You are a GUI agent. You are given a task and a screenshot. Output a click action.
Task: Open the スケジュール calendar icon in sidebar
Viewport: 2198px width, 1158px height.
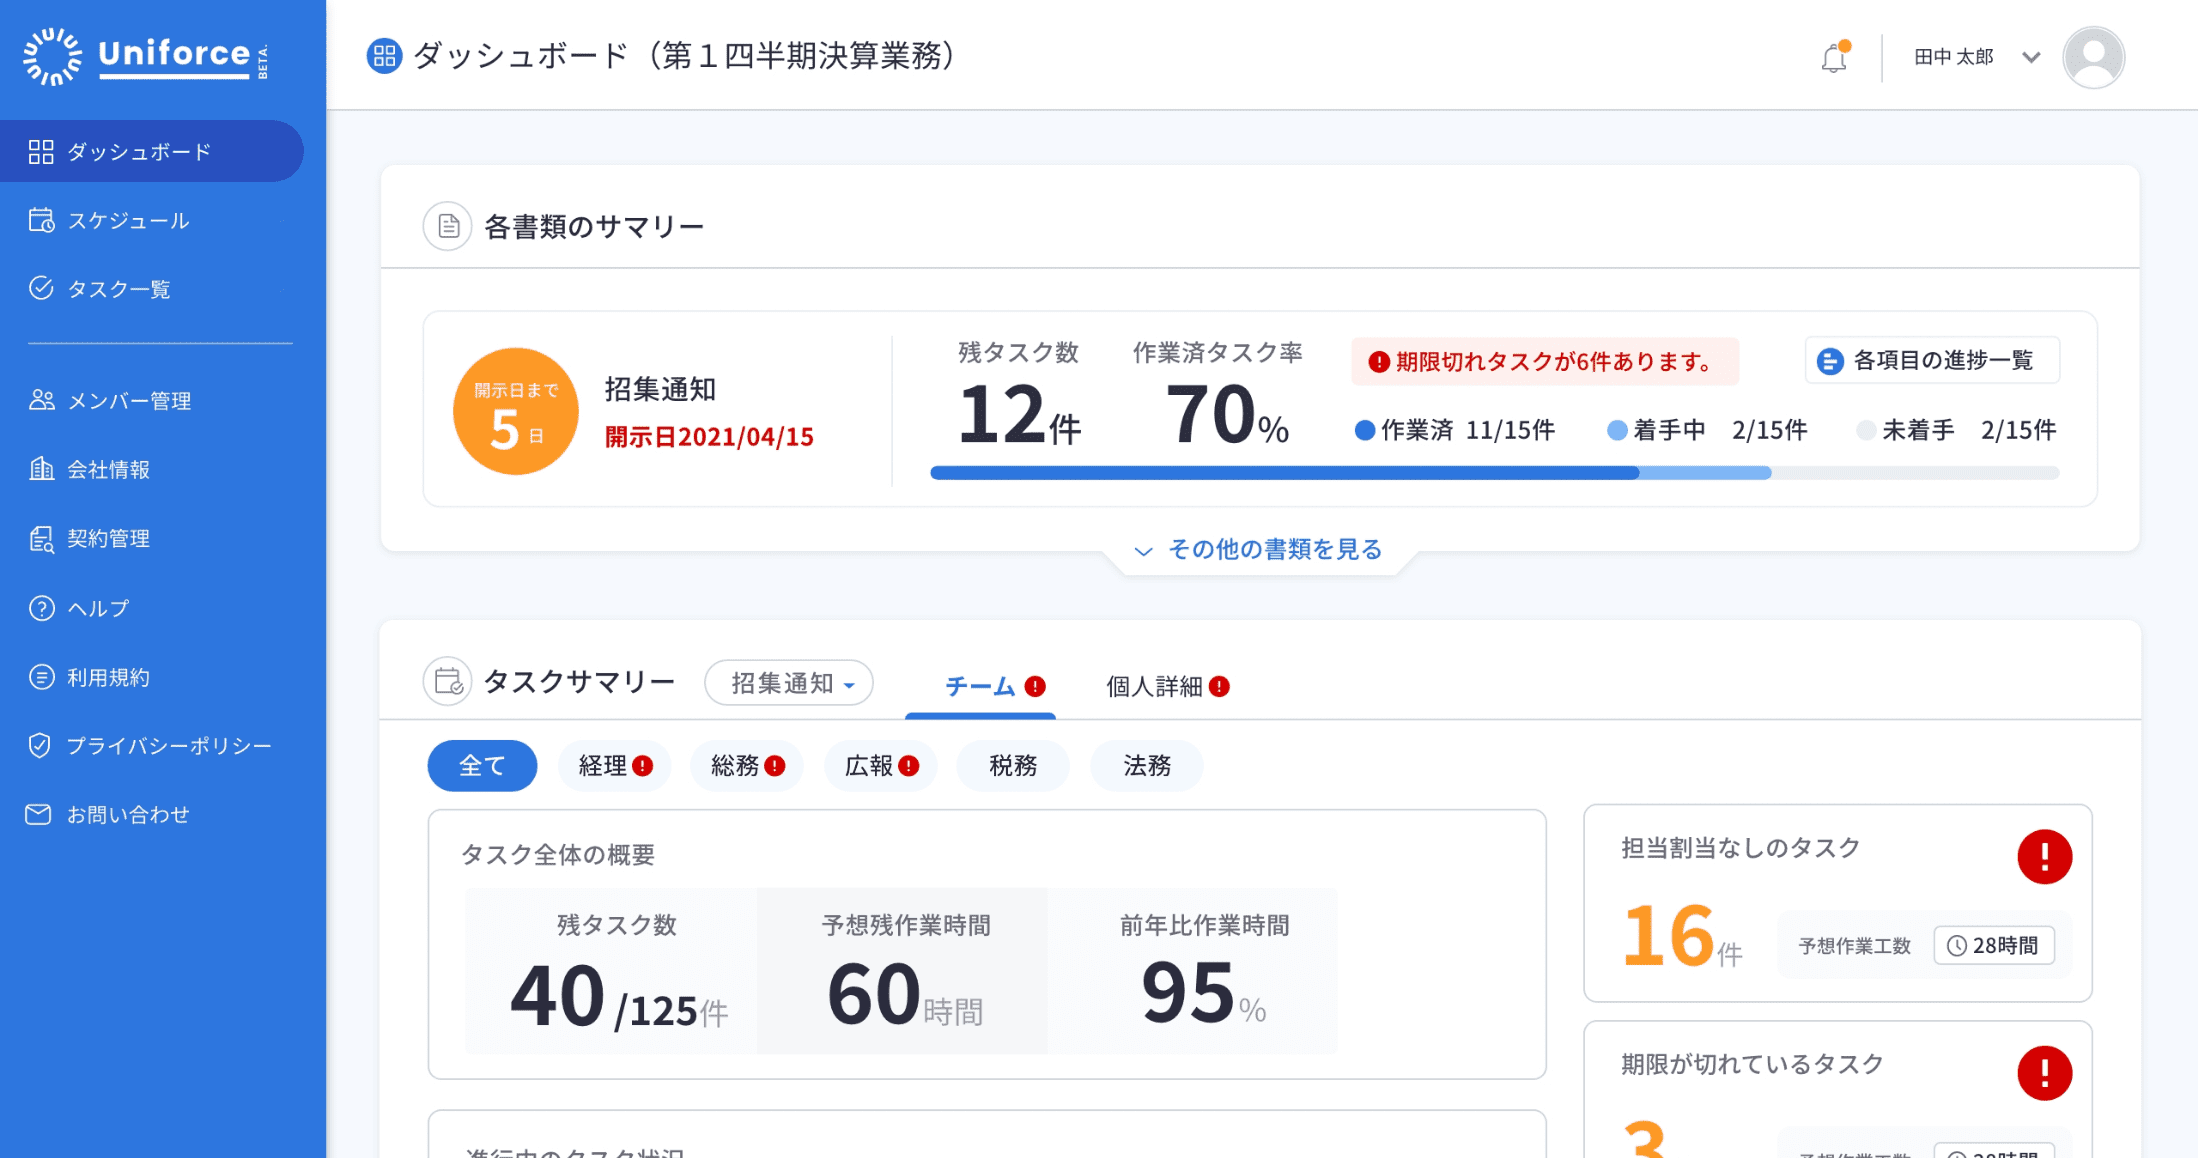(x=41, y=220)
